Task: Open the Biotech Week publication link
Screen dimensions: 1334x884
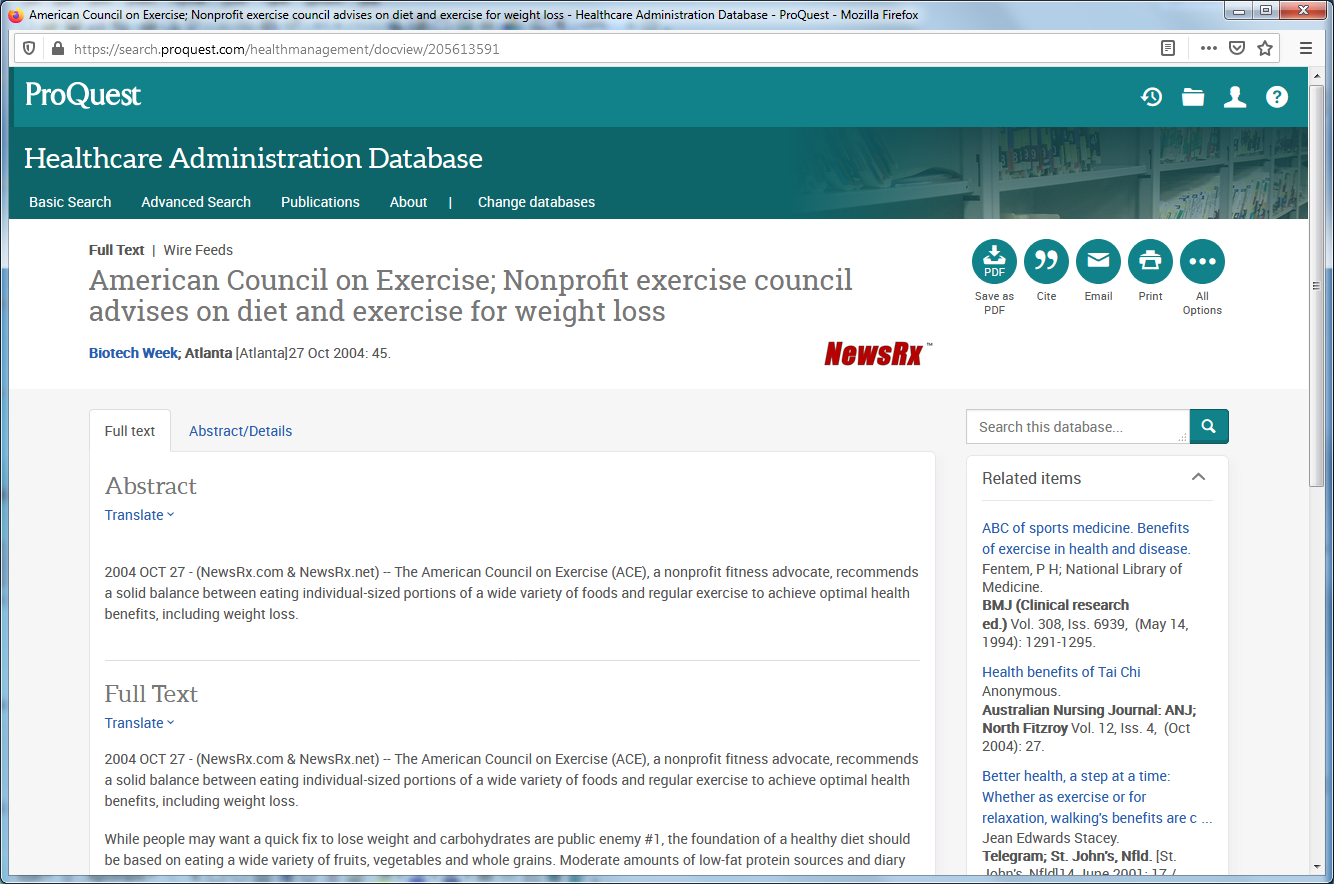Action: [133, 353]
